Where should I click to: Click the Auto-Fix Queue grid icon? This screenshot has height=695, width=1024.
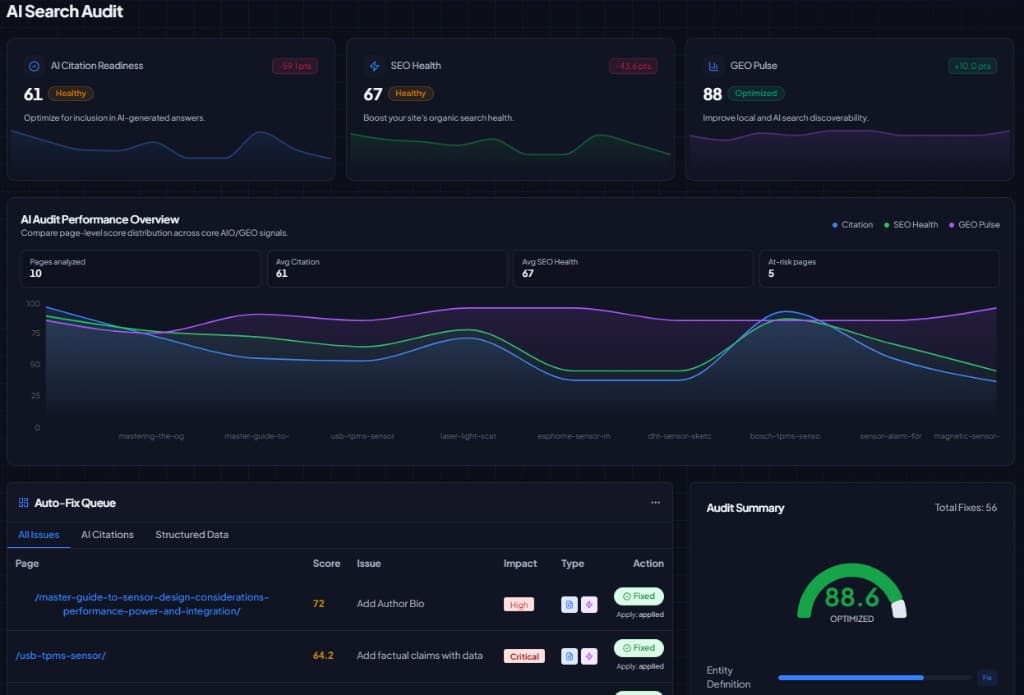tap(25, 503)
